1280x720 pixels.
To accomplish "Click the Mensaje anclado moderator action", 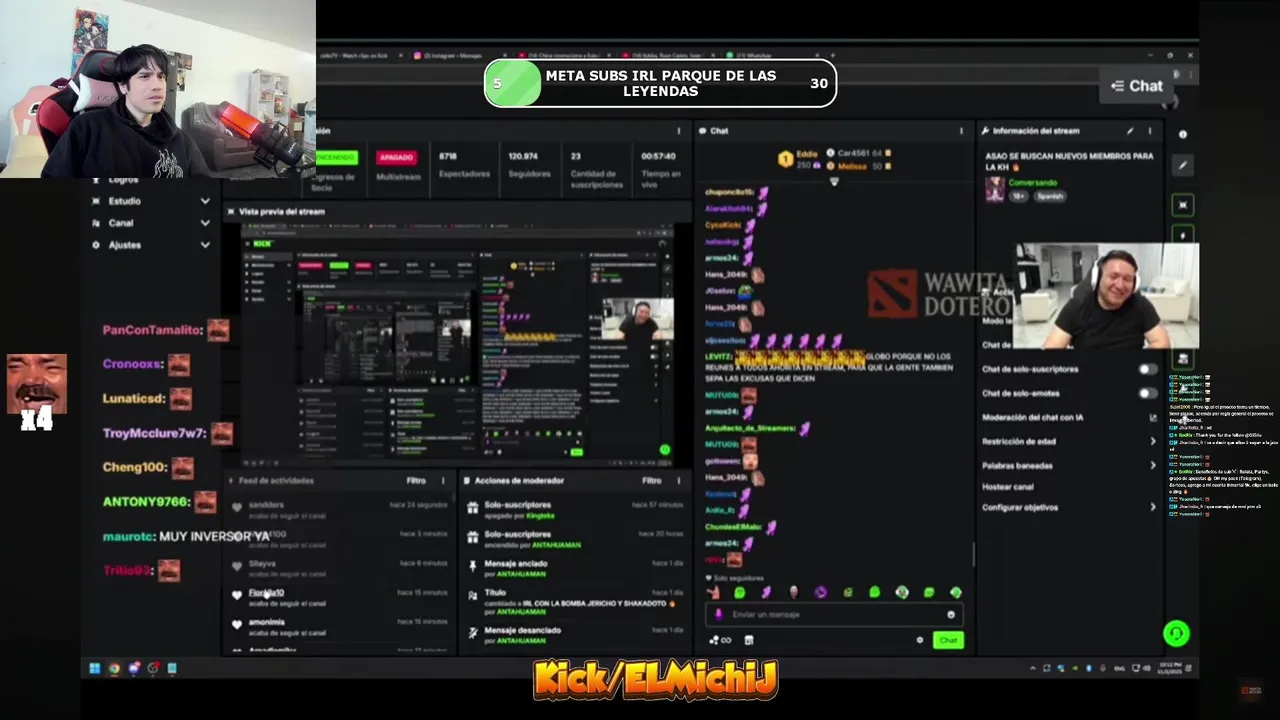I will coord(575,568).
